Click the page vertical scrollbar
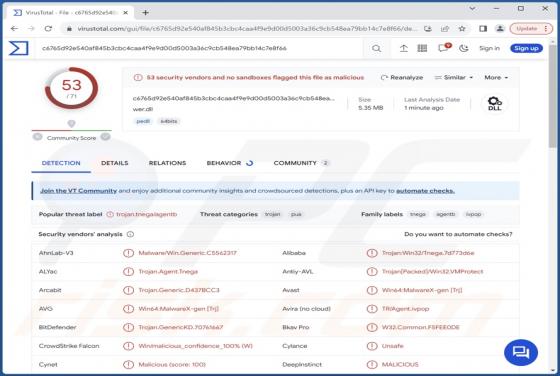The width and height of the screenshot is (560, 376). coord(552,96)
